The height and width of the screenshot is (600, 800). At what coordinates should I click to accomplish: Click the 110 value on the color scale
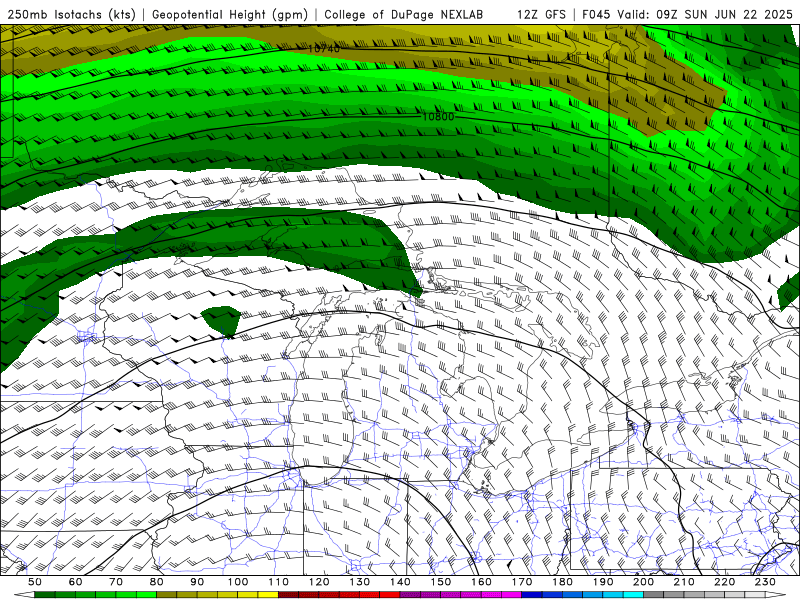(x=279, y=582)
